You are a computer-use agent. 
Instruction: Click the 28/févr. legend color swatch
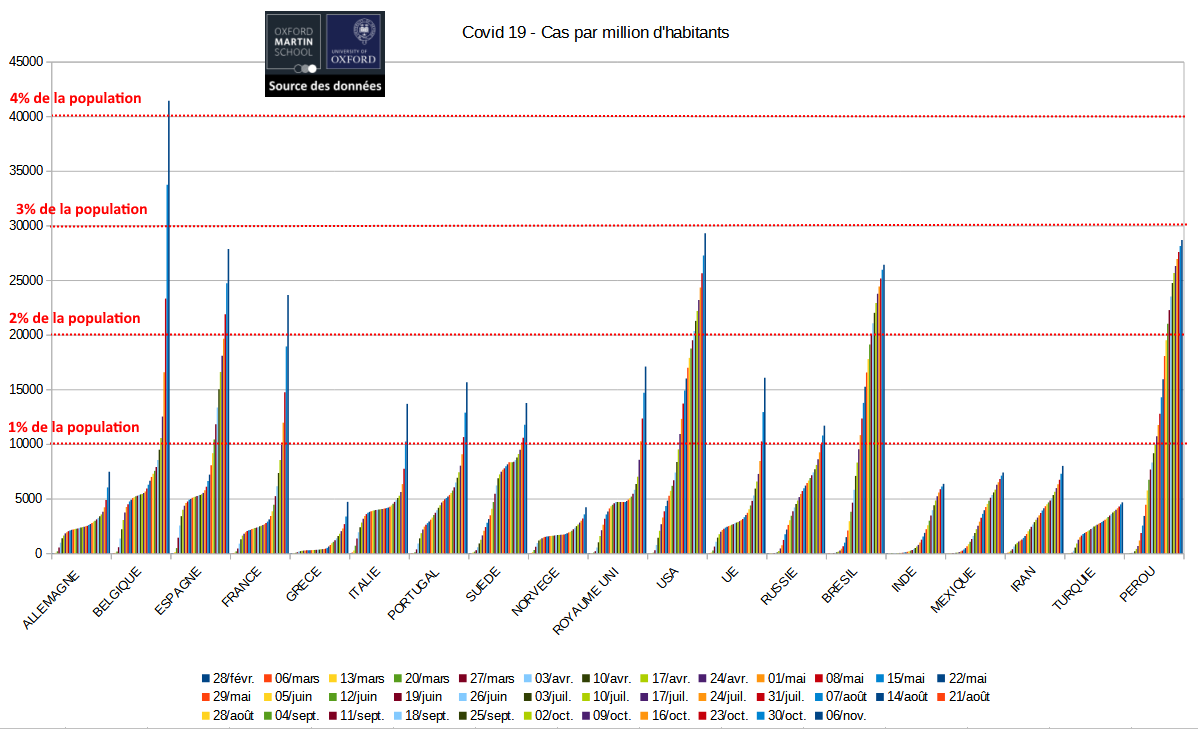pos(206,679)
